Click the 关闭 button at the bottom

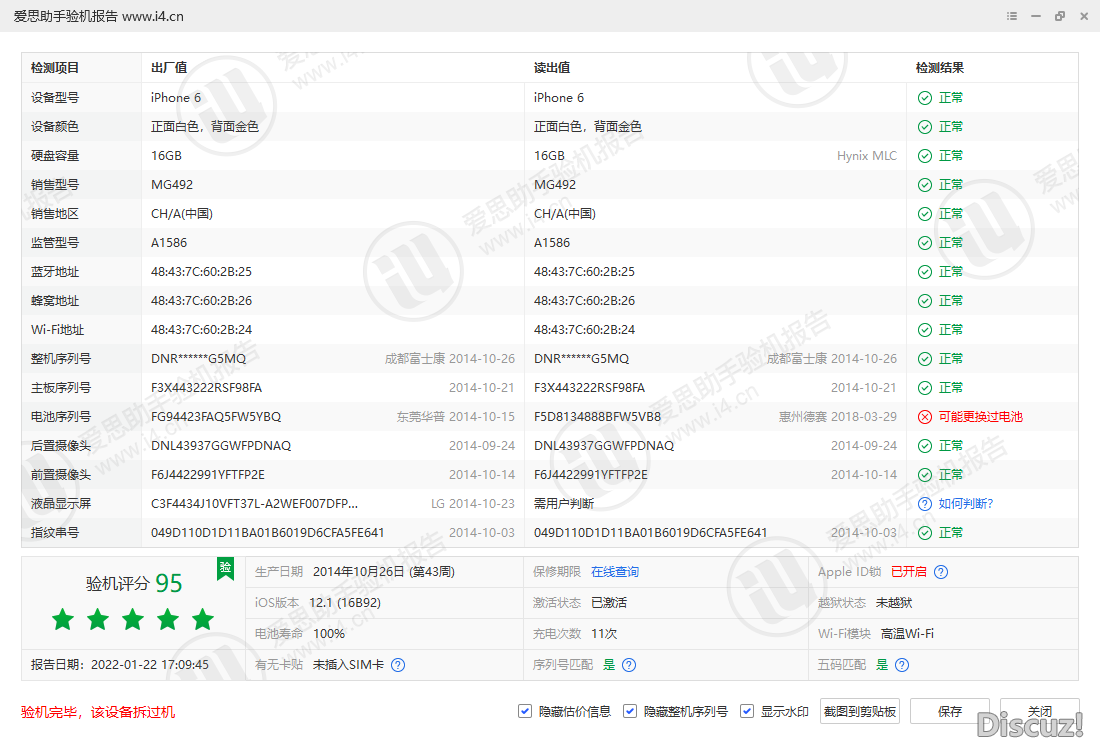coord(1039,711)
